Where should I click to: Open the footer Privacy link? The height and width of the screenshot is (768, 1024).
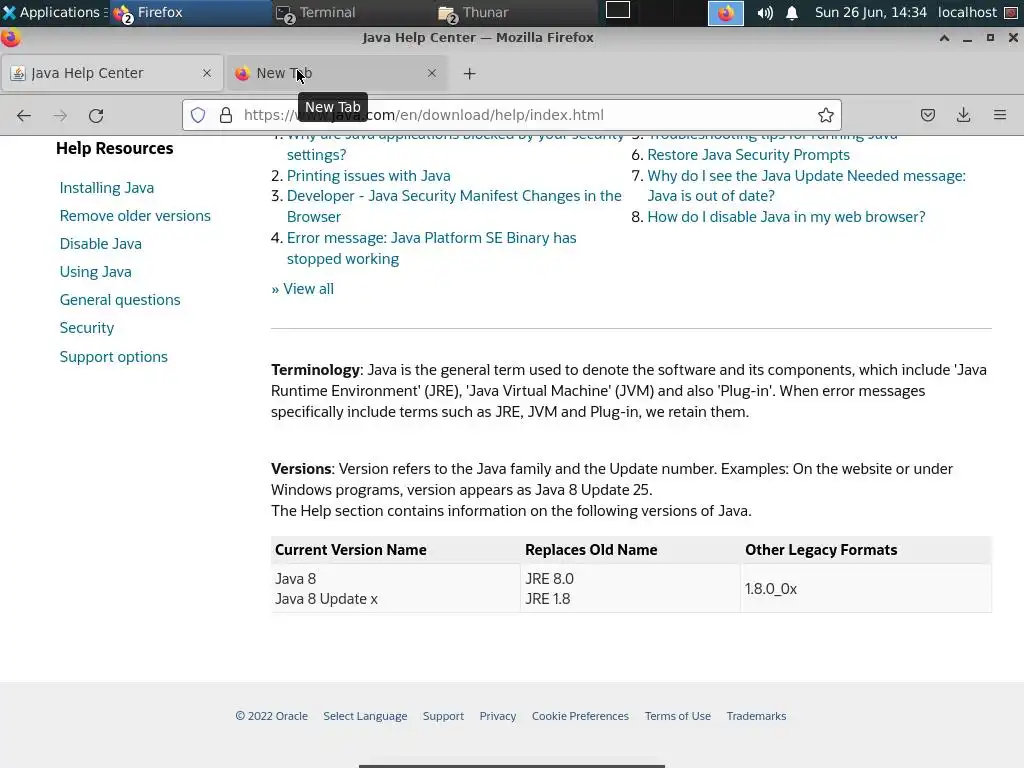pyautogui.click(x=498, y=716)
